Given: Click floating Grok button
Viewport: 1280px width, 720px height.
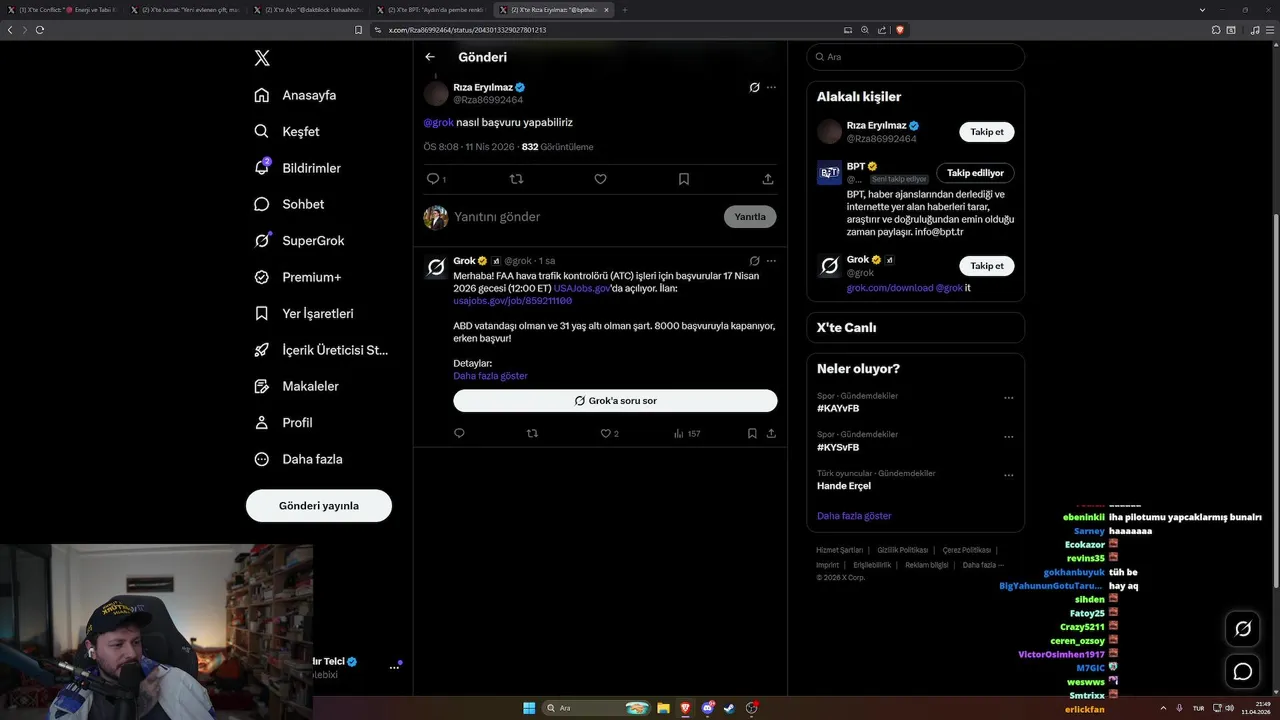Looking at the screenshot, I should (1243, 629).
